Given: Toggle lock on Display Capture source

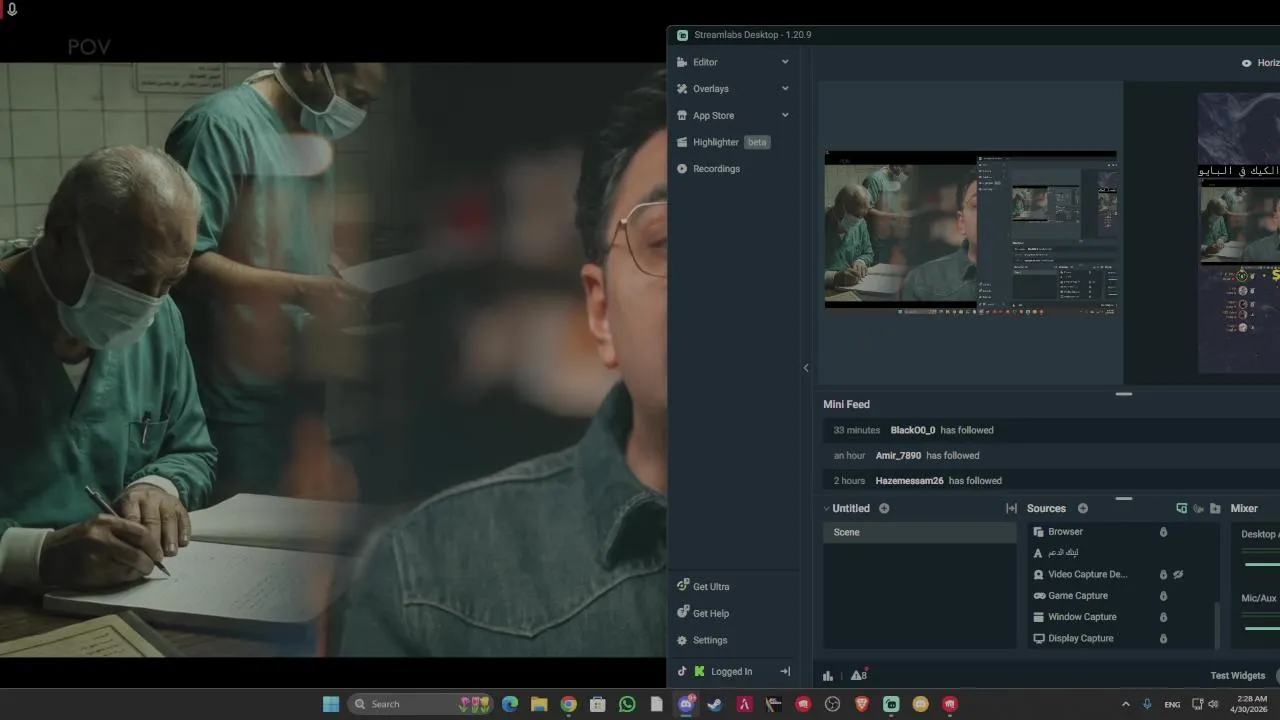Looking at the screenshot, I should click(x=1163, y=638).
